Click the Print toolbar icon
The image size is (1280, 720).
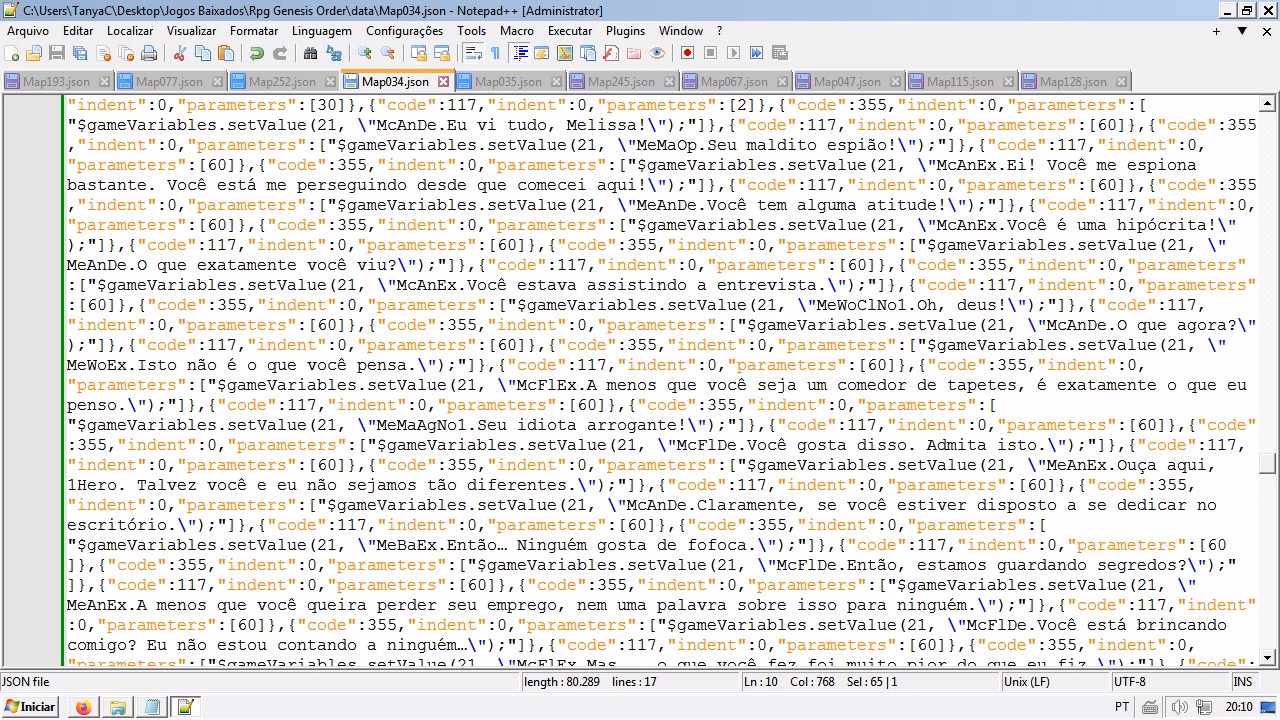pyautogui.click(x=149, y=53)
